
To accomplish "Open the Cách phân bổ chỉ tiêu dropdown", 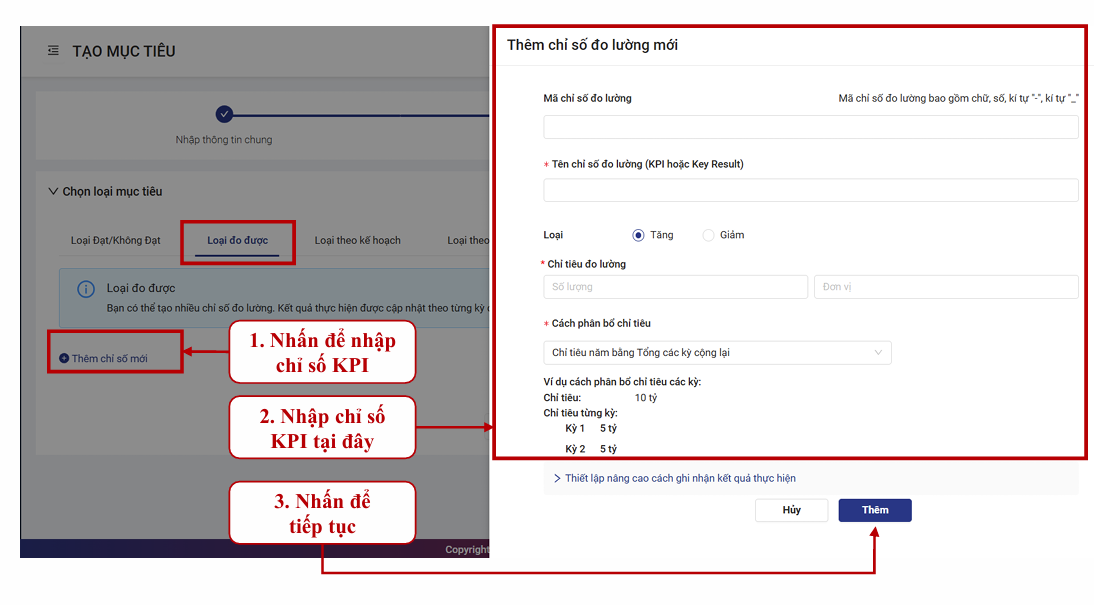I will [717, 353].
